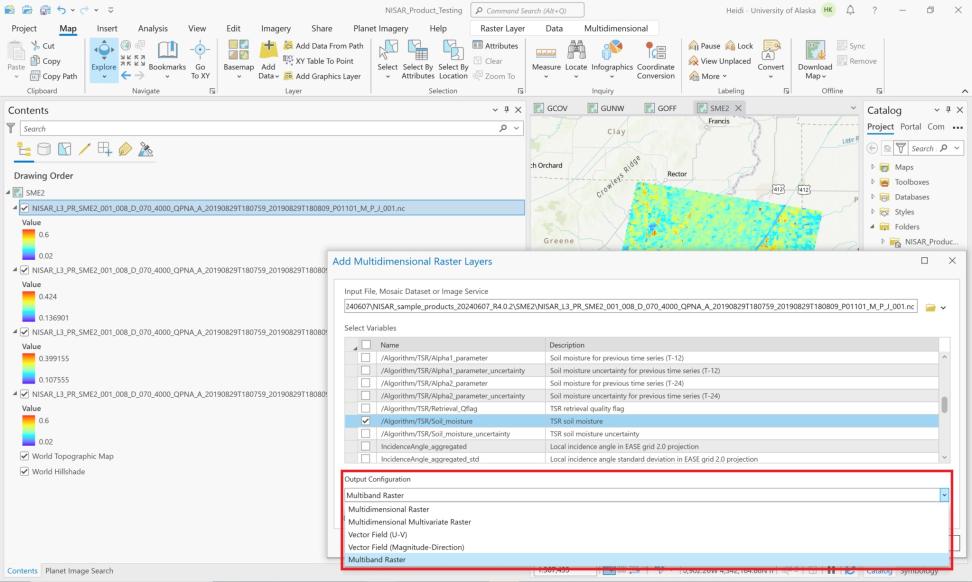Click Add Data From Path
The height and width of the screenshot is (582, 972).
(x=324, y=46)
